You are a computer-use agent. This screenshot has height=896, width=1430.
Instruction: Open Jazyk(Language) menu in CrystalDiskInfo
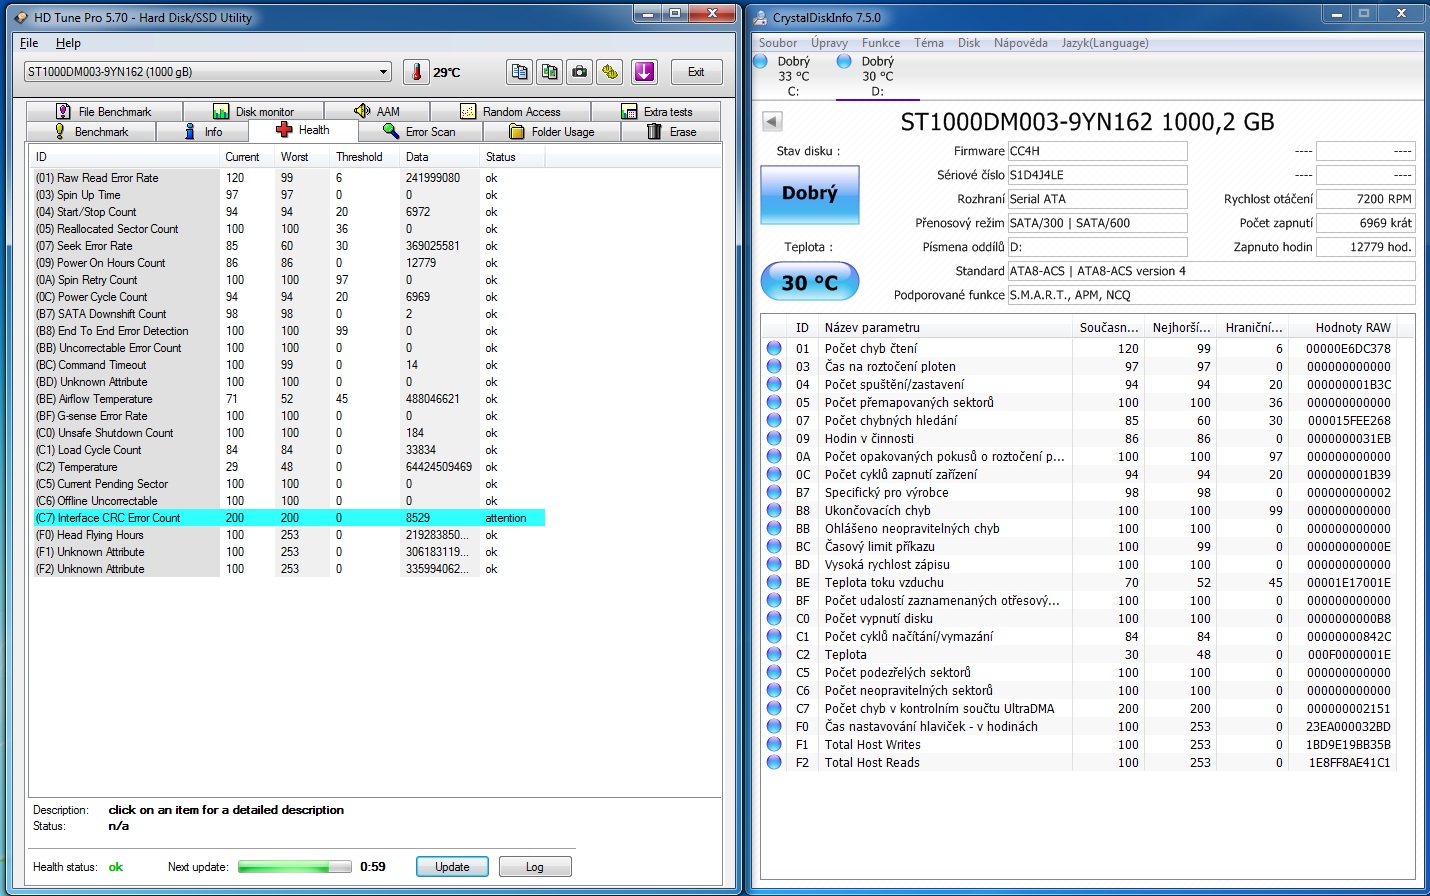1105,43
